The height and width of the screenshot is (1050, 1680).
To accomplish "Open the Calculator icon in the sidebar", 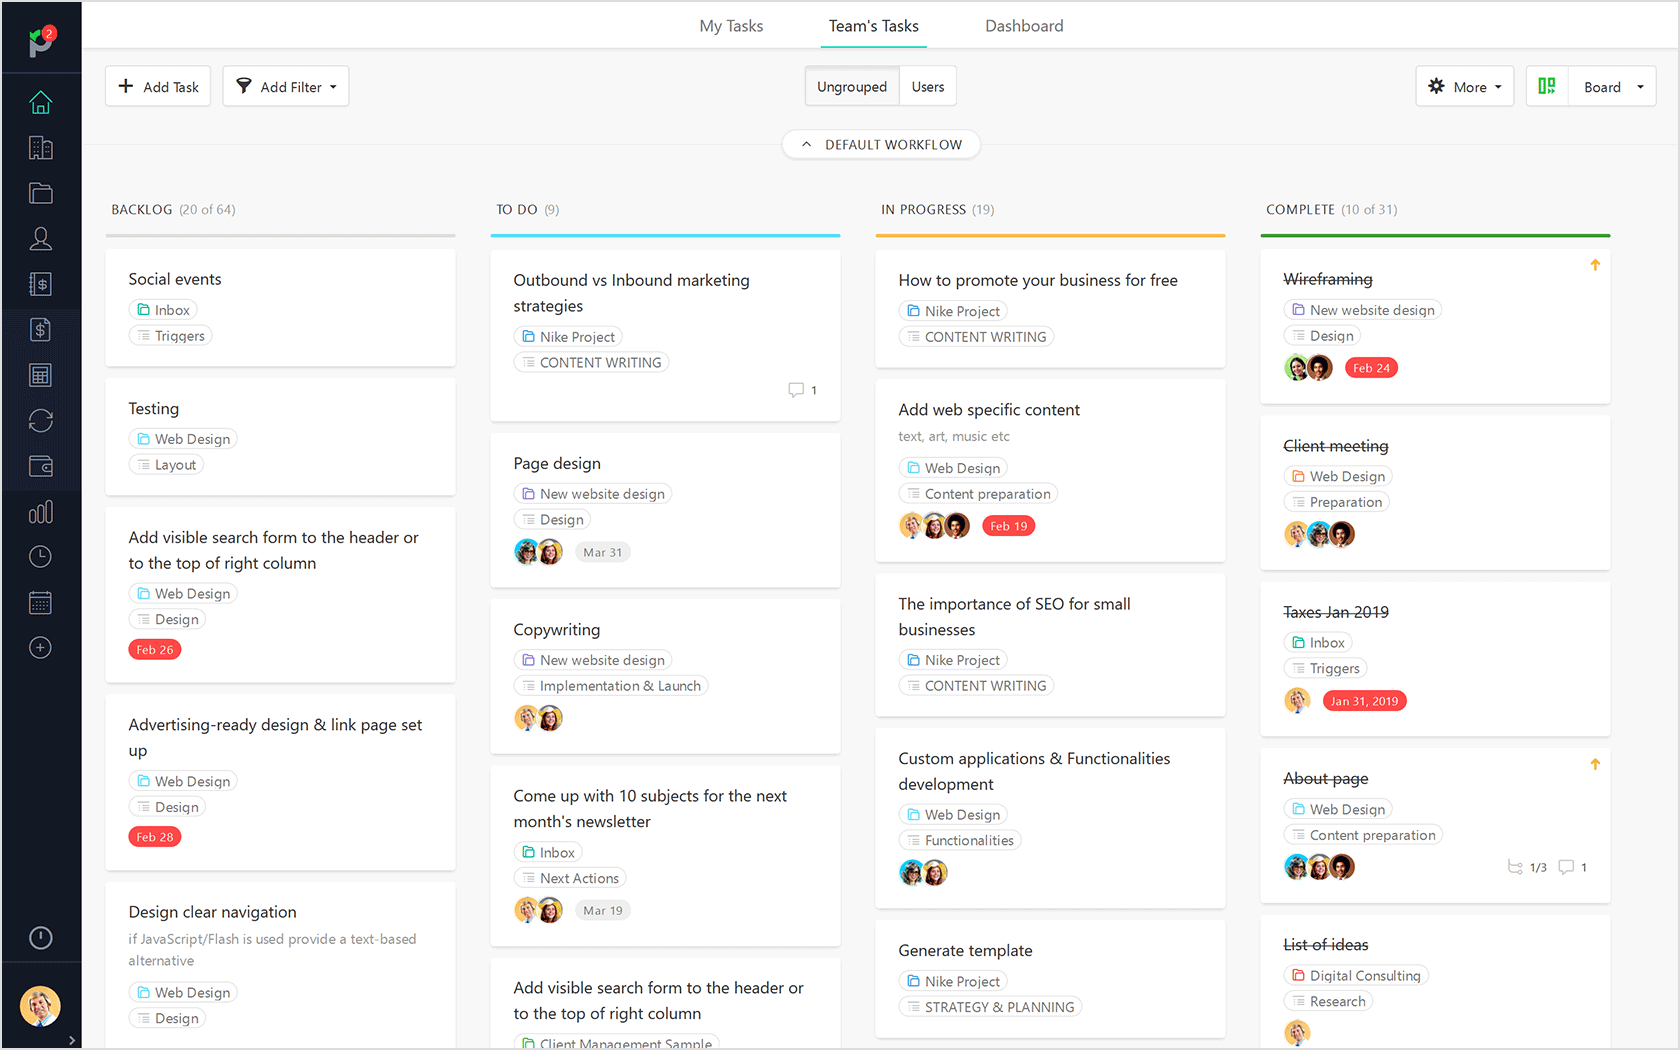I will point(40,374).
